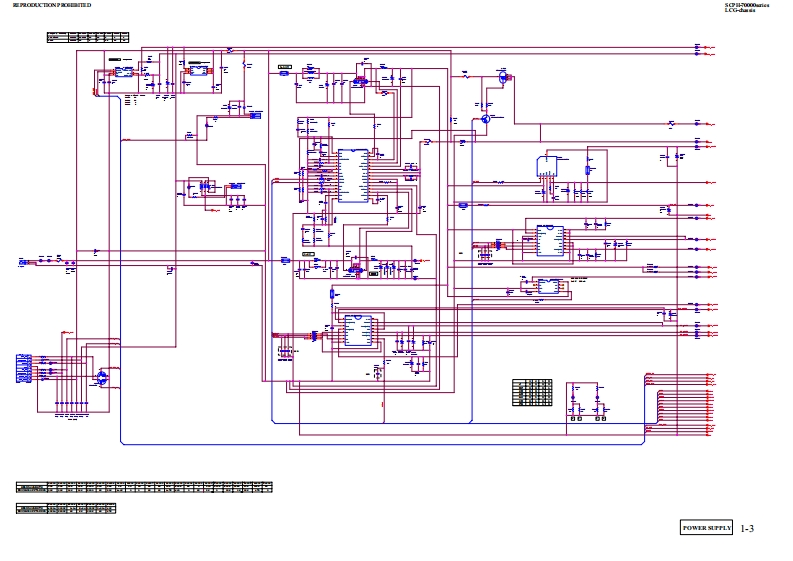The height and width of the screenshot is (561, 793).
Task: Click the small IC below the wide right chip
Action: click(547, 286)
